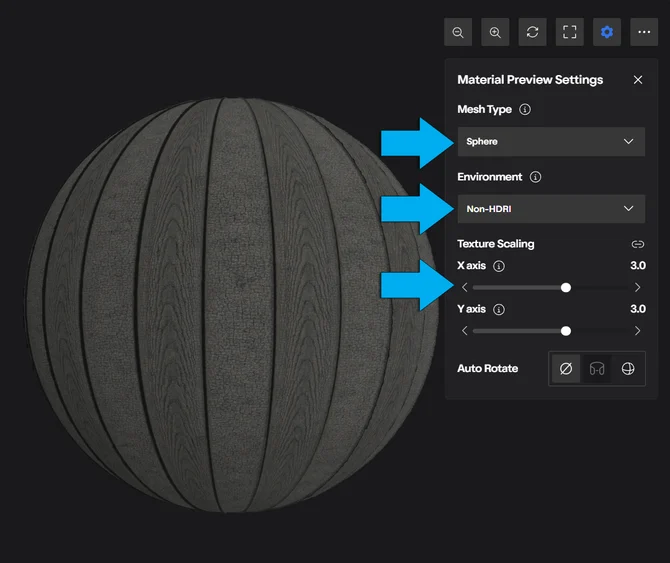
Task: Close the Material Preview Settings panel
Action: [638, 80]
